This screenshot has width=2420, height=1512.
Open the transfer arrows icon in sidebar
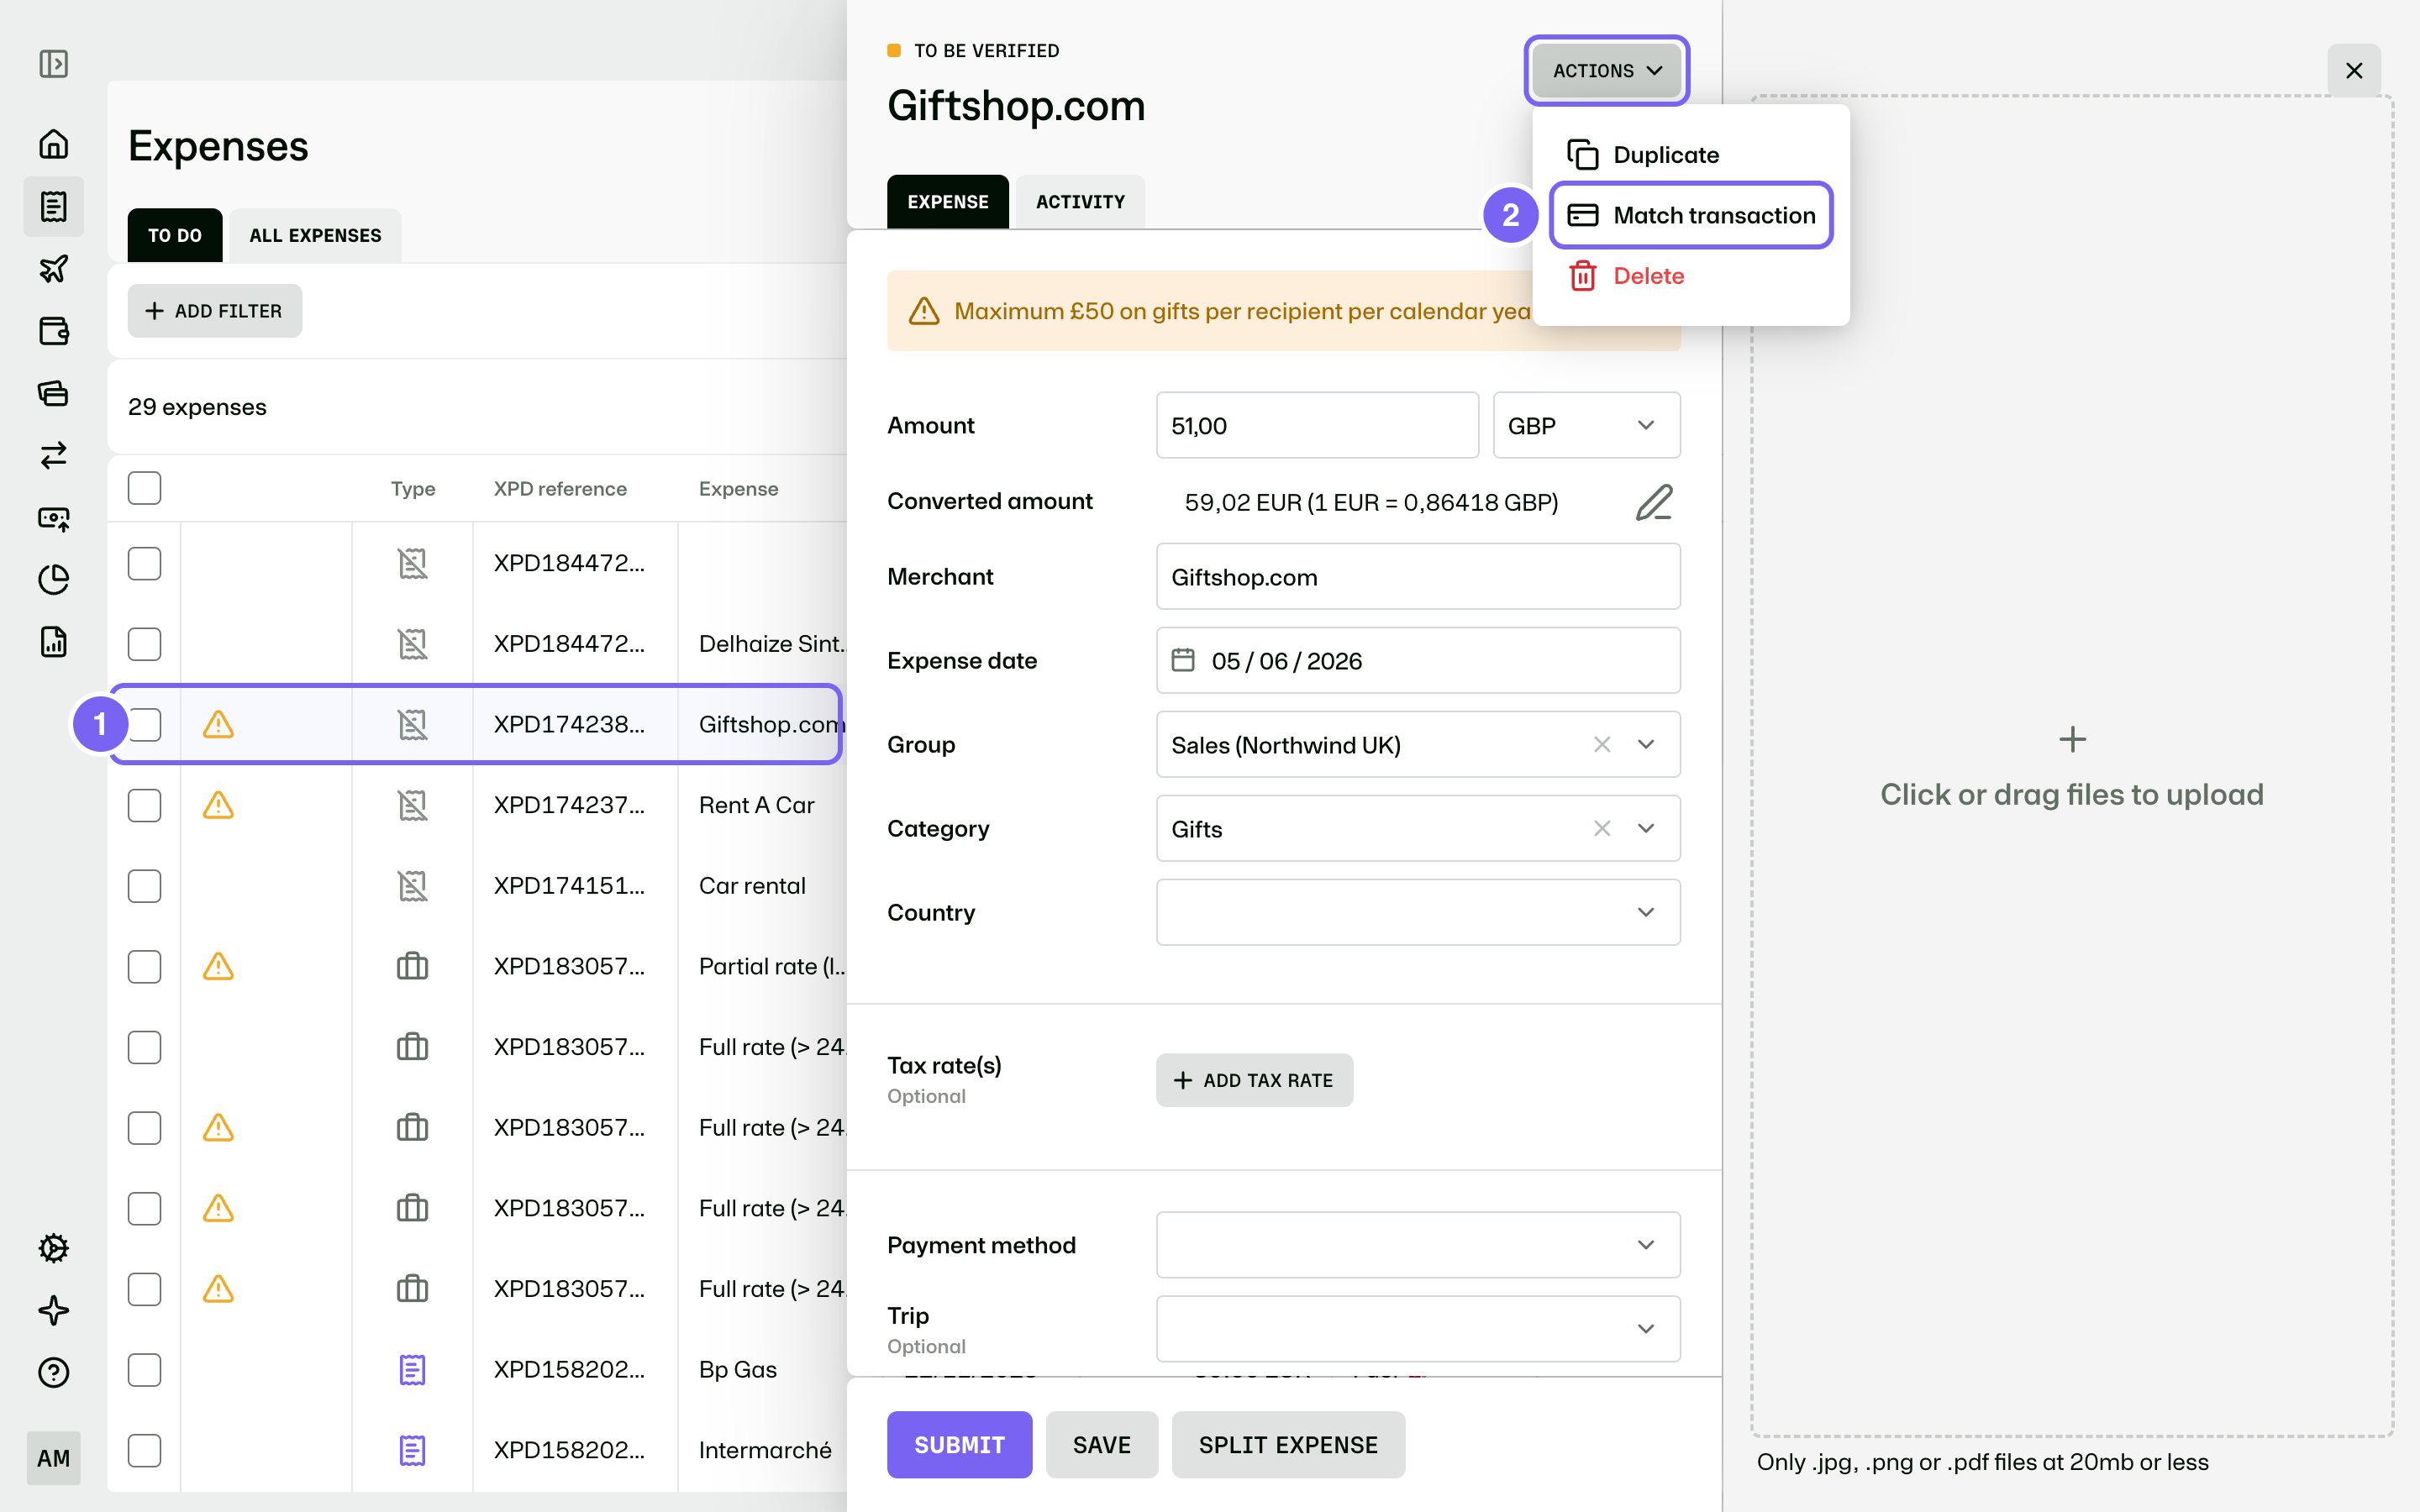[53, 455]
